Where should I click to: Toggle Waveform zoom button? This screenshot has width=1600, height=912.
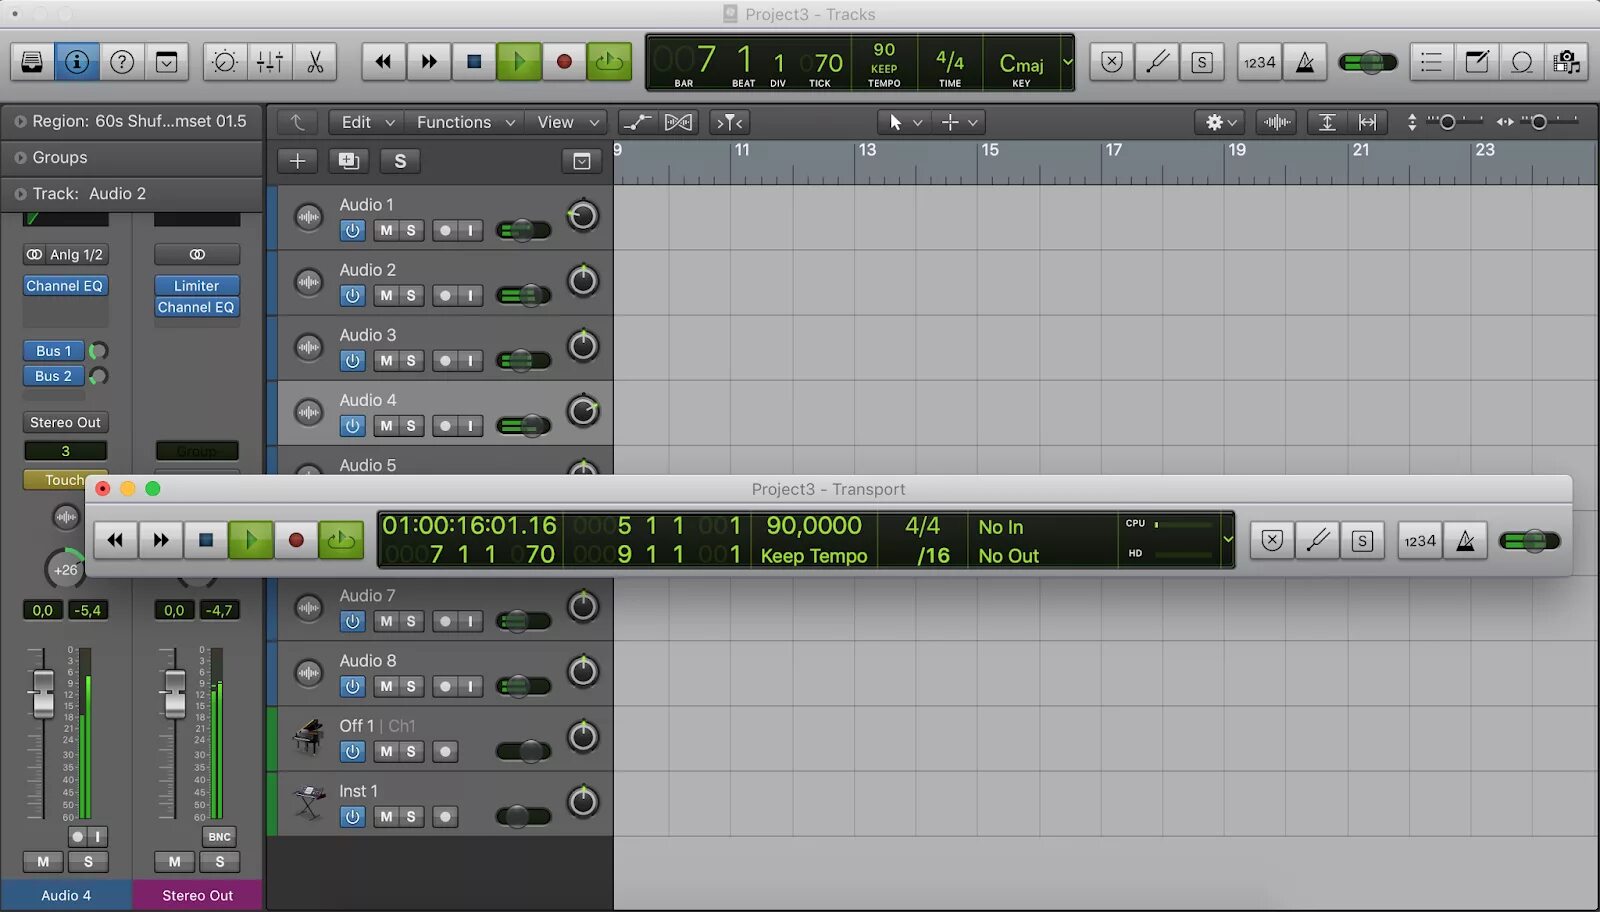pos(1277,122)
